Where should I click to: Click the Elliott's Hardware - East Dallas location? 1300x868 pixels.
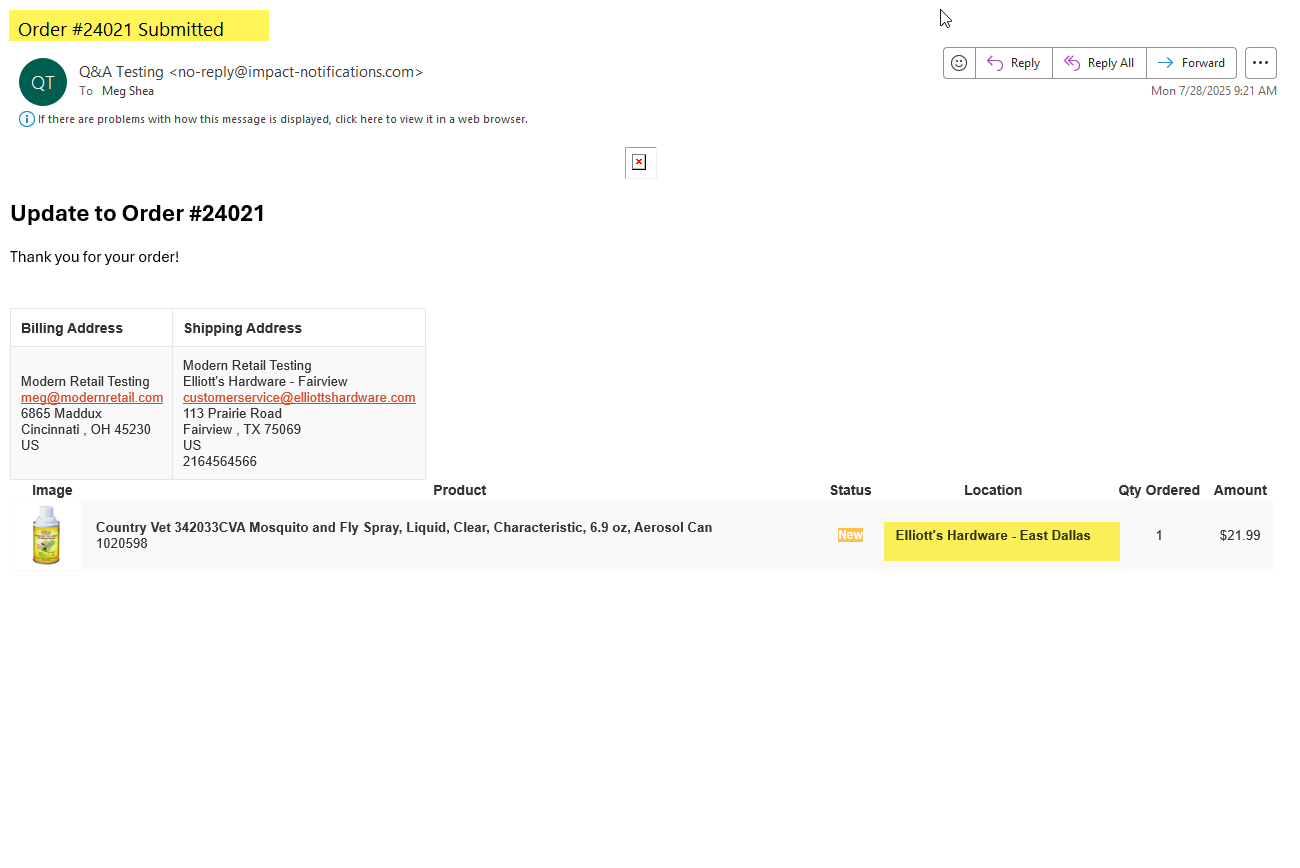(x=993, y=536)
